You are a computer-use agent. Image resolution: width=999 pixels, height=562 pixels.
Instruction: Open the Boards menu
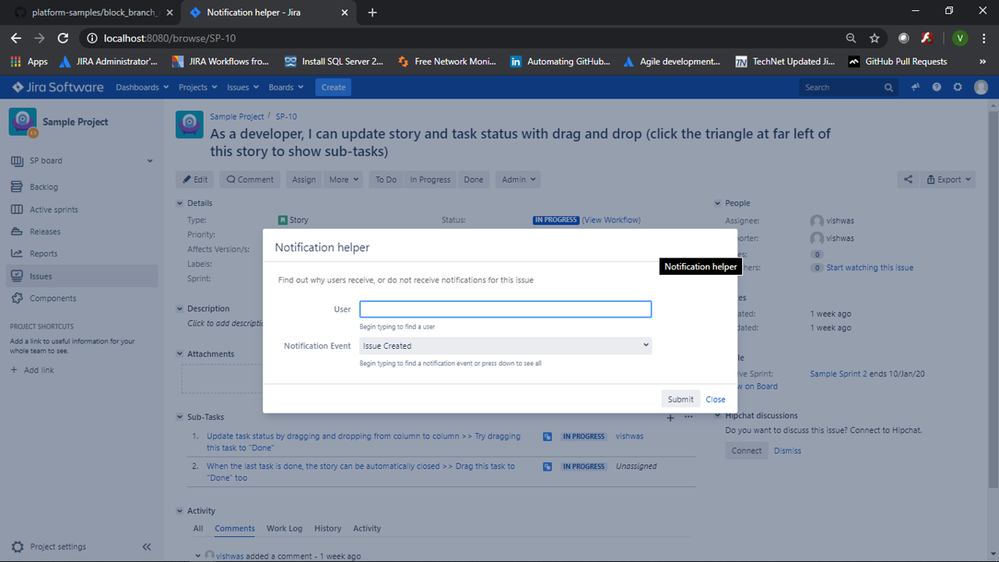pyautogui.click(x=285, y=87)
